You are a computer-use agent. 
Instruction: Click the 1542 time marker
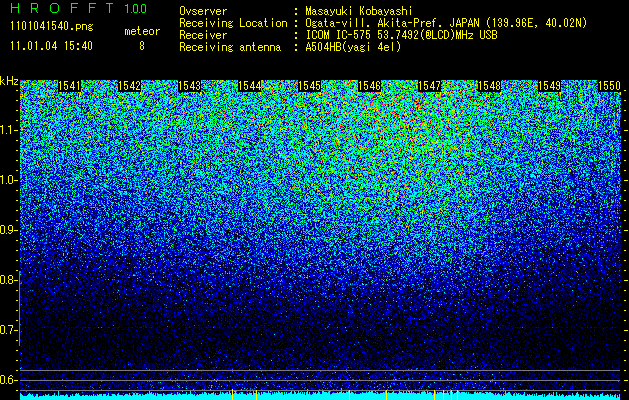[129, 86]
